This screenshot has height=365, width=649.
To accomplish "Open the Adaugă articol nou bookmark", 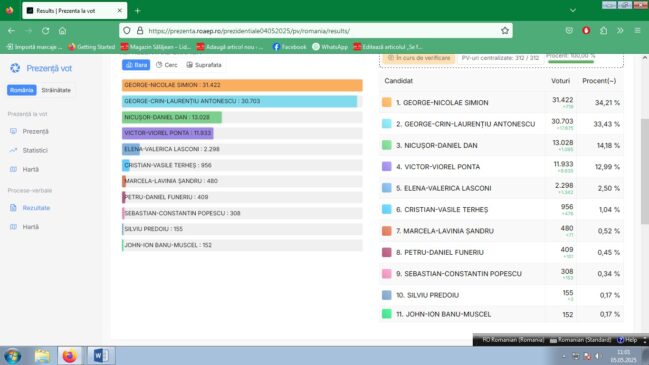I will pyautogui.click(x=230, y=47).
